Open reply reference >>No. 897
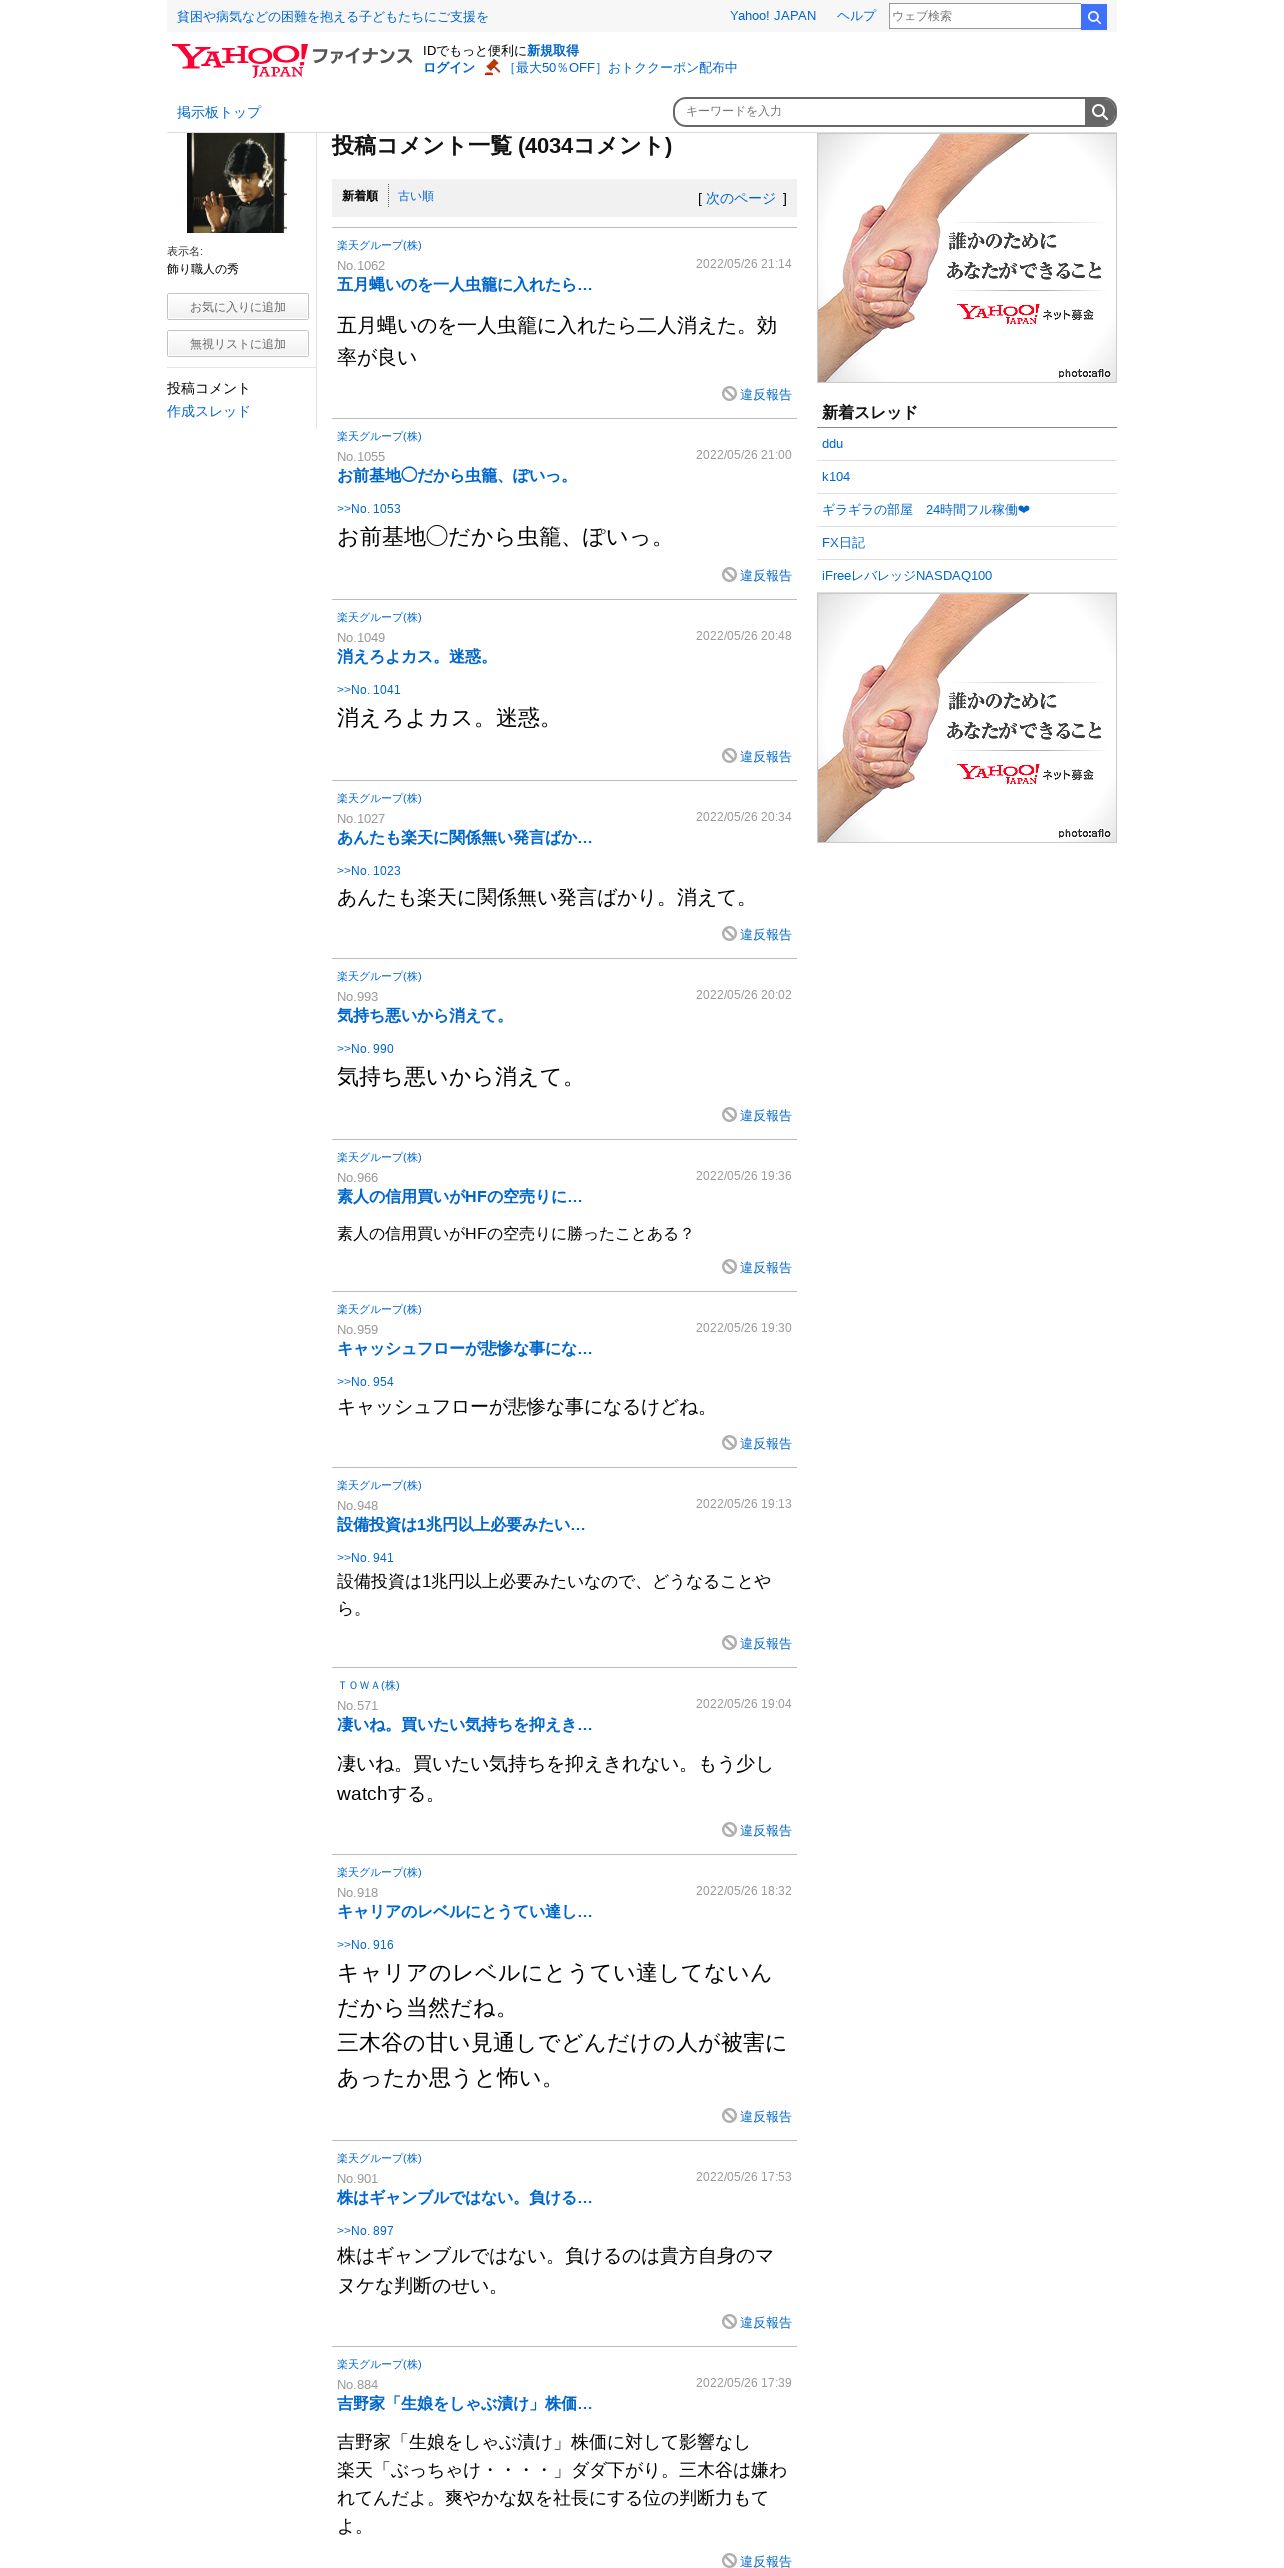The image size is (1284, 2568). (x=365, y=2231)
